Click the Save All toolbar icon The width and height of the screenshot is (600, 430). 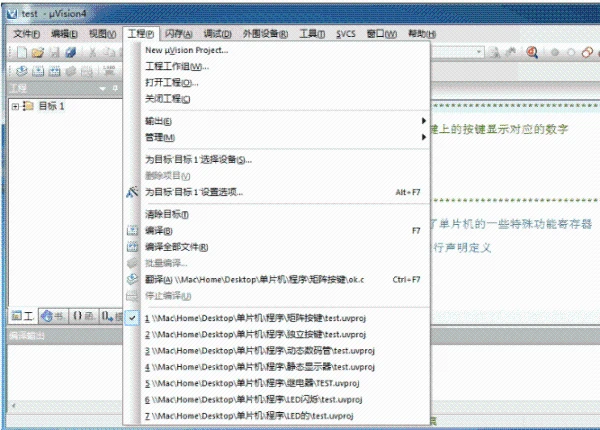coord(71,52)
